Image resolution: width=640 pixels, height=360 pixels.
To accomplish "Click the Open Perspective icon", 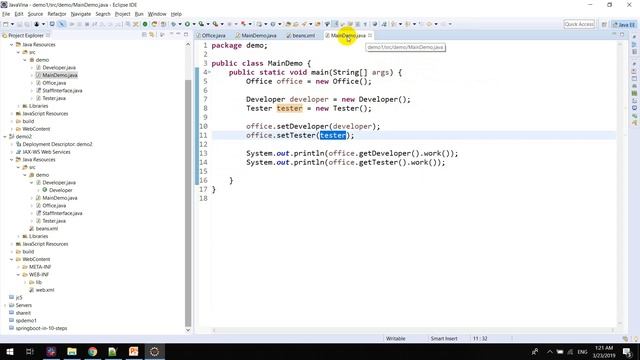I will tap(604, 24).
